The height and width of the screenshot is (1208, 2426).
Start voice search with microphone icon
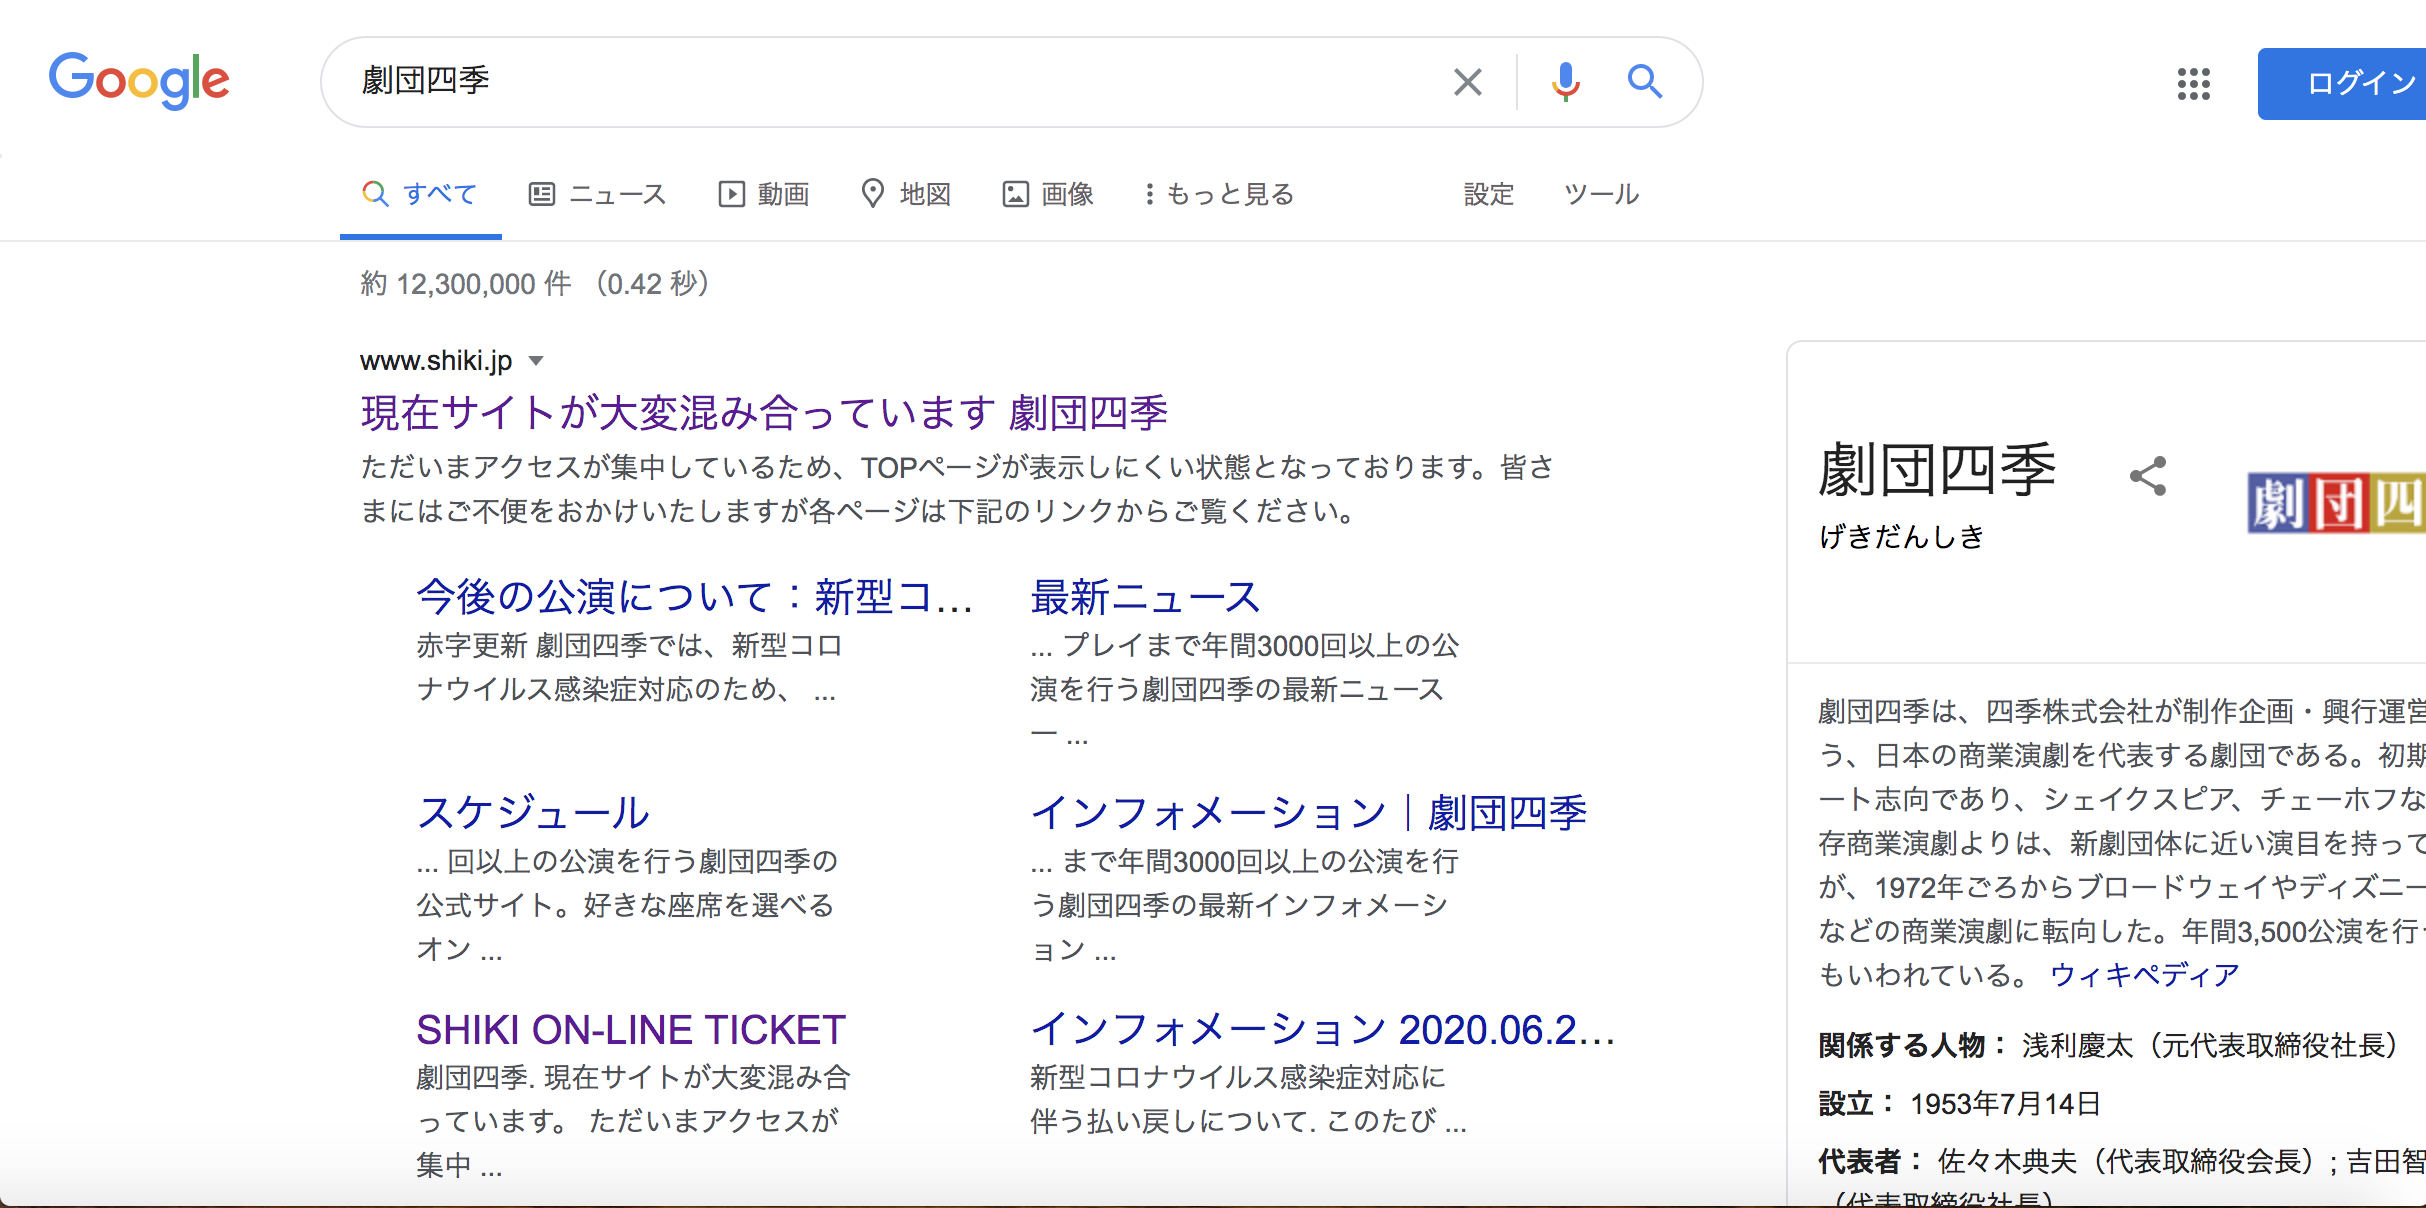pyautogui.click(x=1565, y=82)
